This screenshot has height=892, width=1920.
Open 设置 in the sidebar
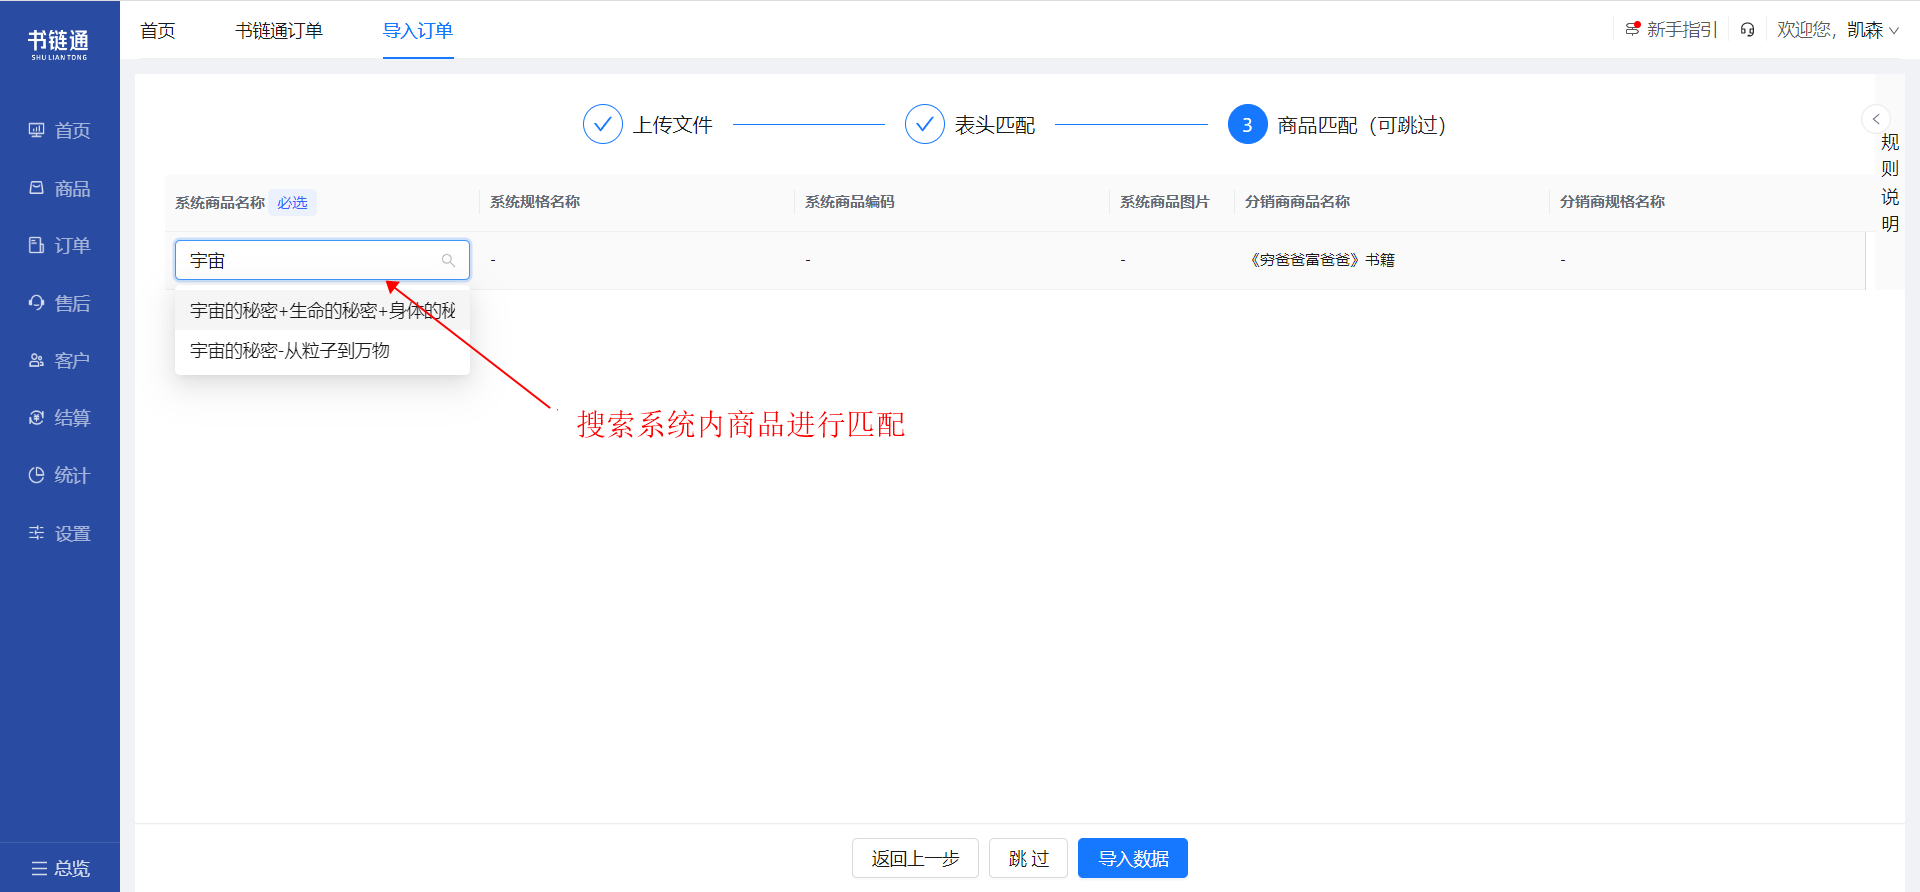[x=59, y=534]
